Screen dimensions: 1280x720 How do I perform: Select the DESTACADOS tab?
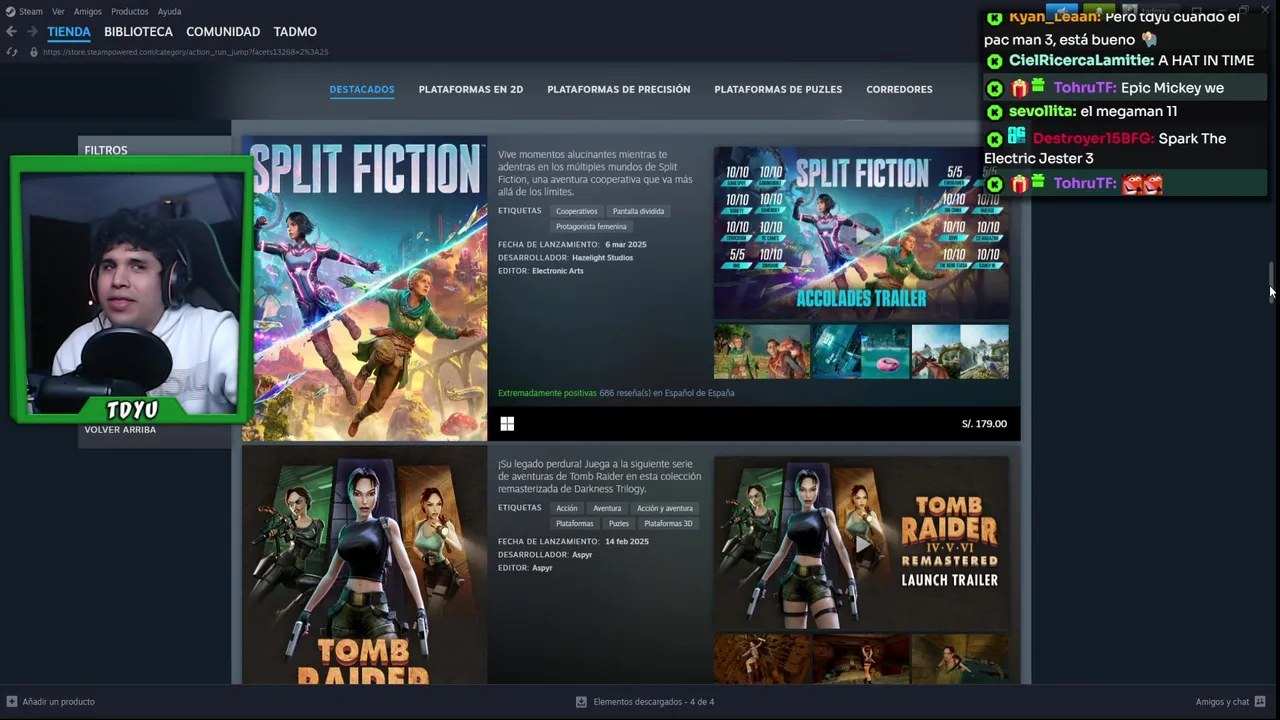pyautogui.click(x=362, y=89)
